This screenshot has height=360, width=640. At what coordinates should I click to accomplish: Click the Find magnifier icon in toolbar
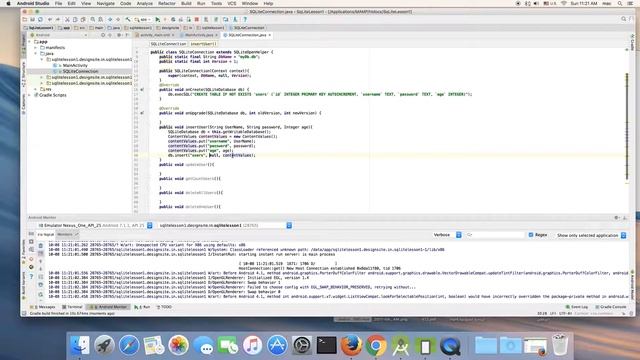93,19
